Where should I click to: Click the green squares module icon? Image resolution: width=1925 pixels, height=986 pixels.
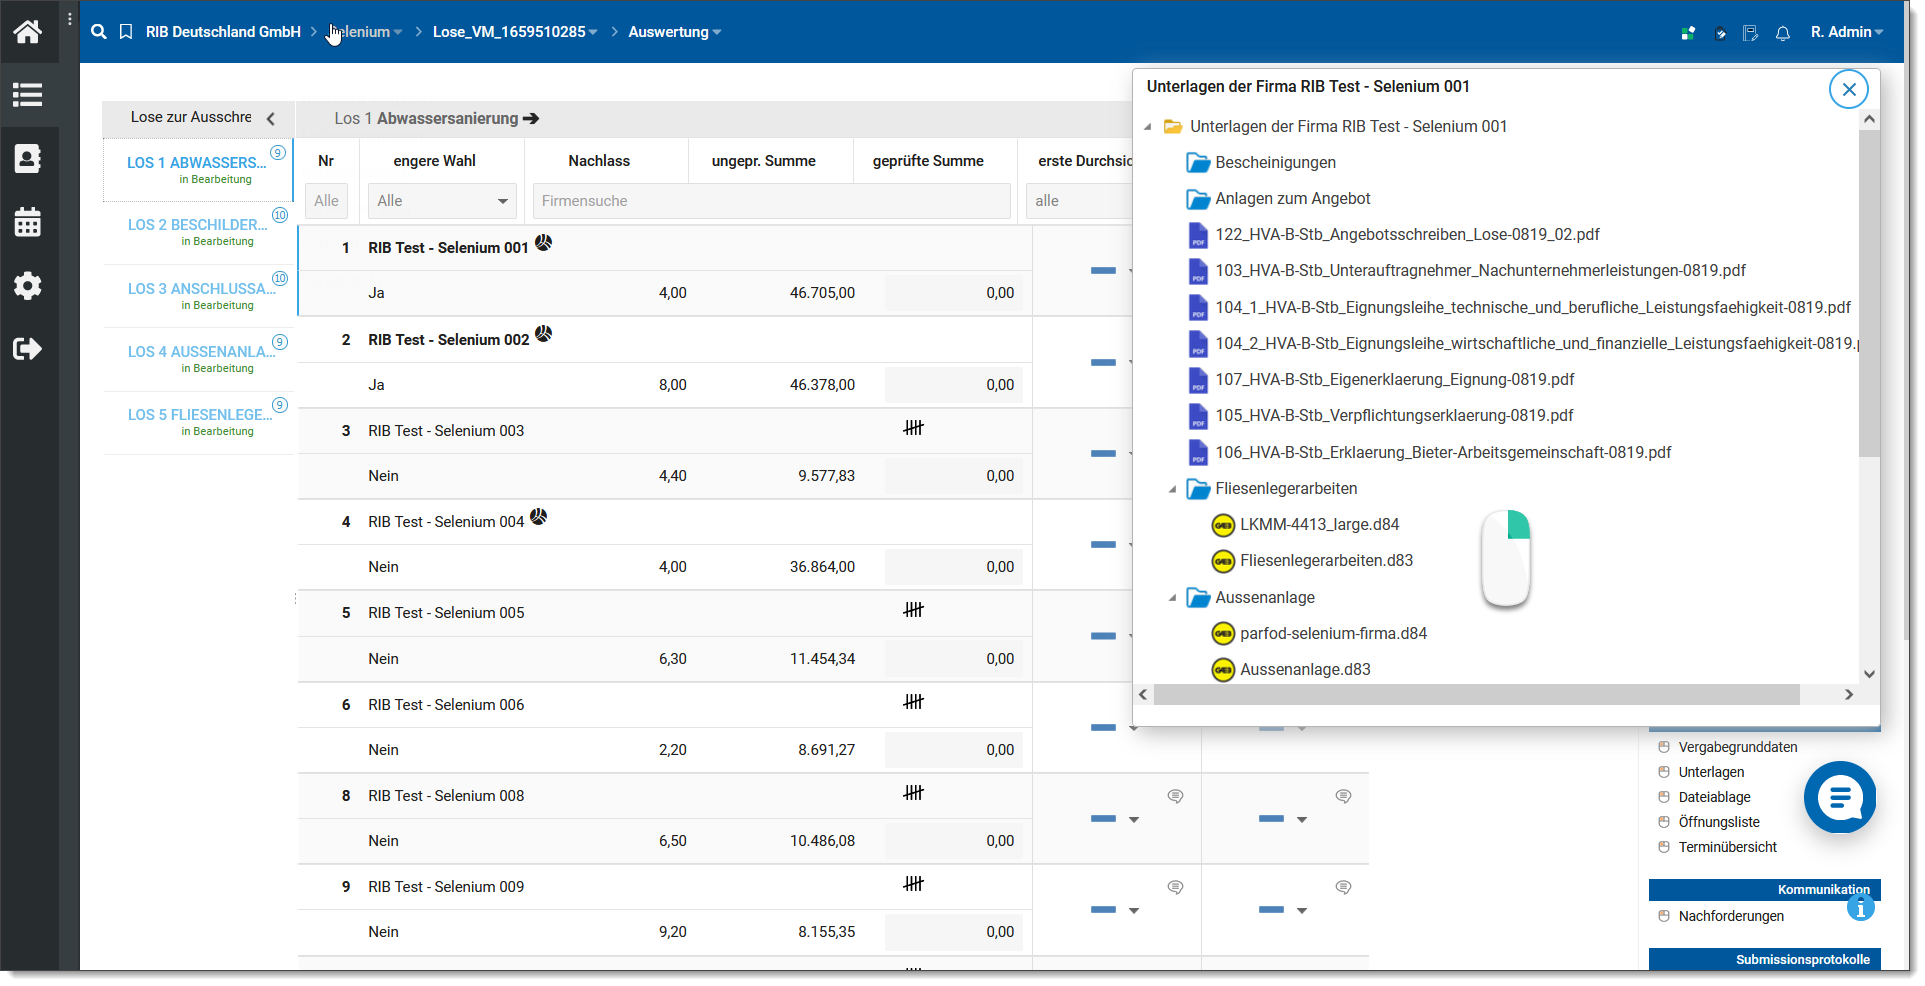1688,33
